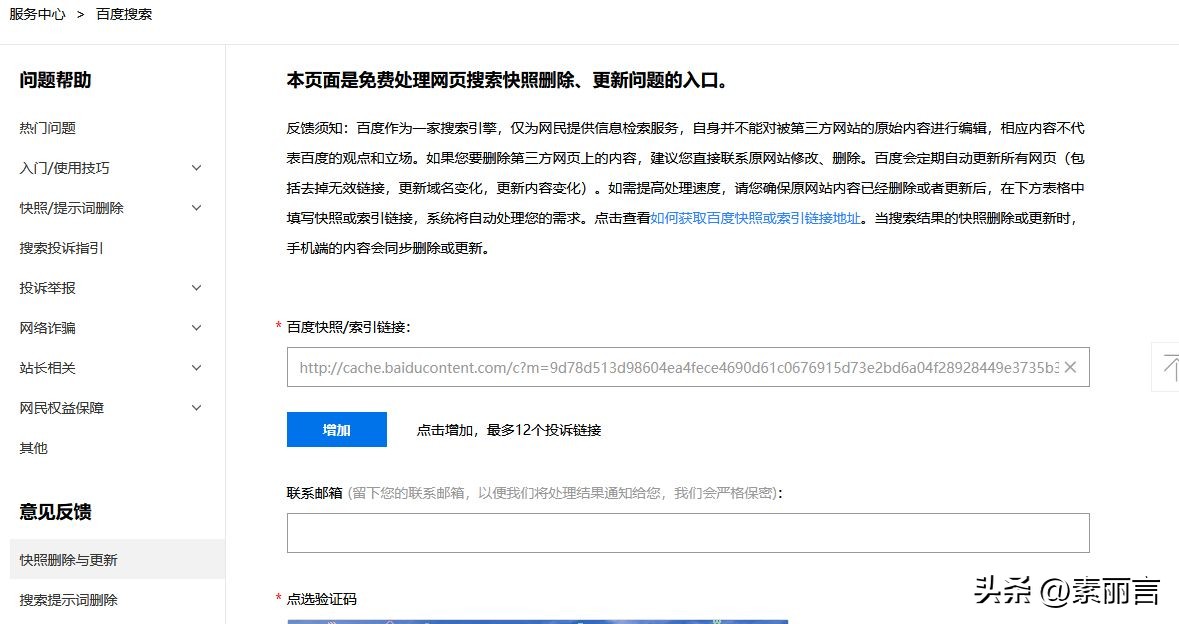Click the 服务中心 breadcrumb link
The width and height of the screenshot is (1179, 624).
coord(37,14)
